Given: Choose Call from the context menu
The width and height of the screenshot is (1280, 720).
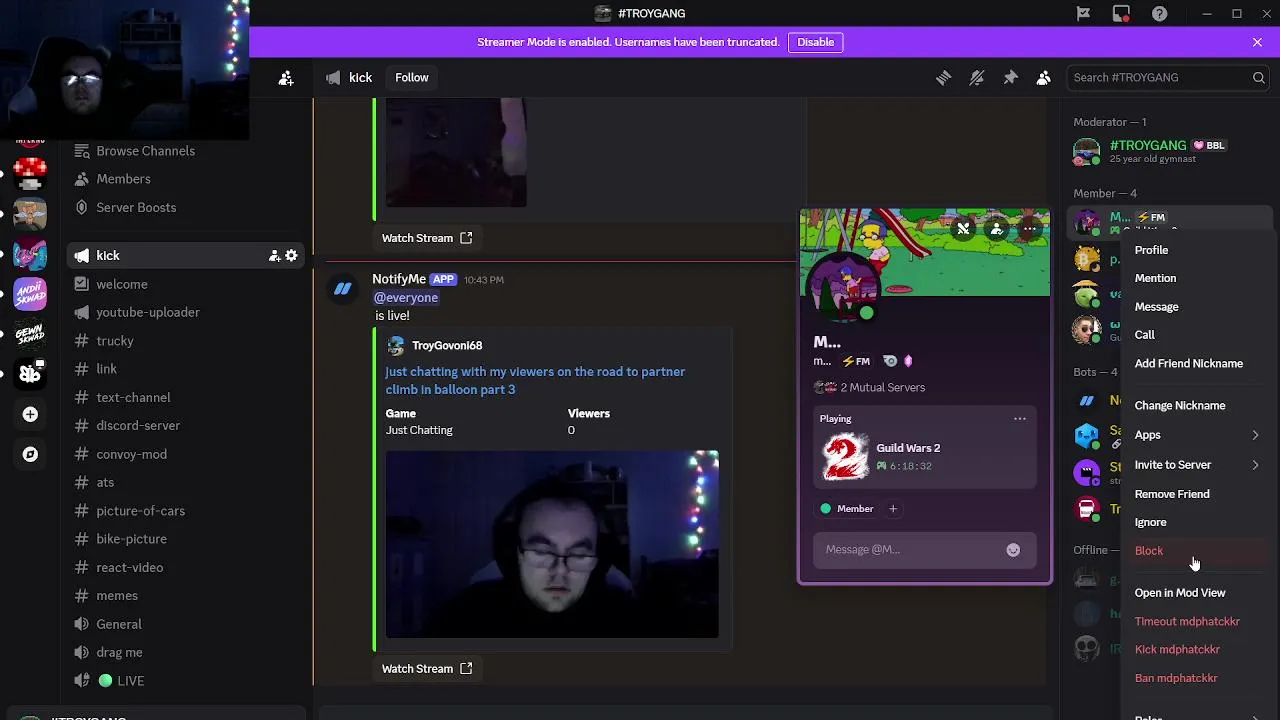Looking at the screenshot, I should tap(1197, 335).
